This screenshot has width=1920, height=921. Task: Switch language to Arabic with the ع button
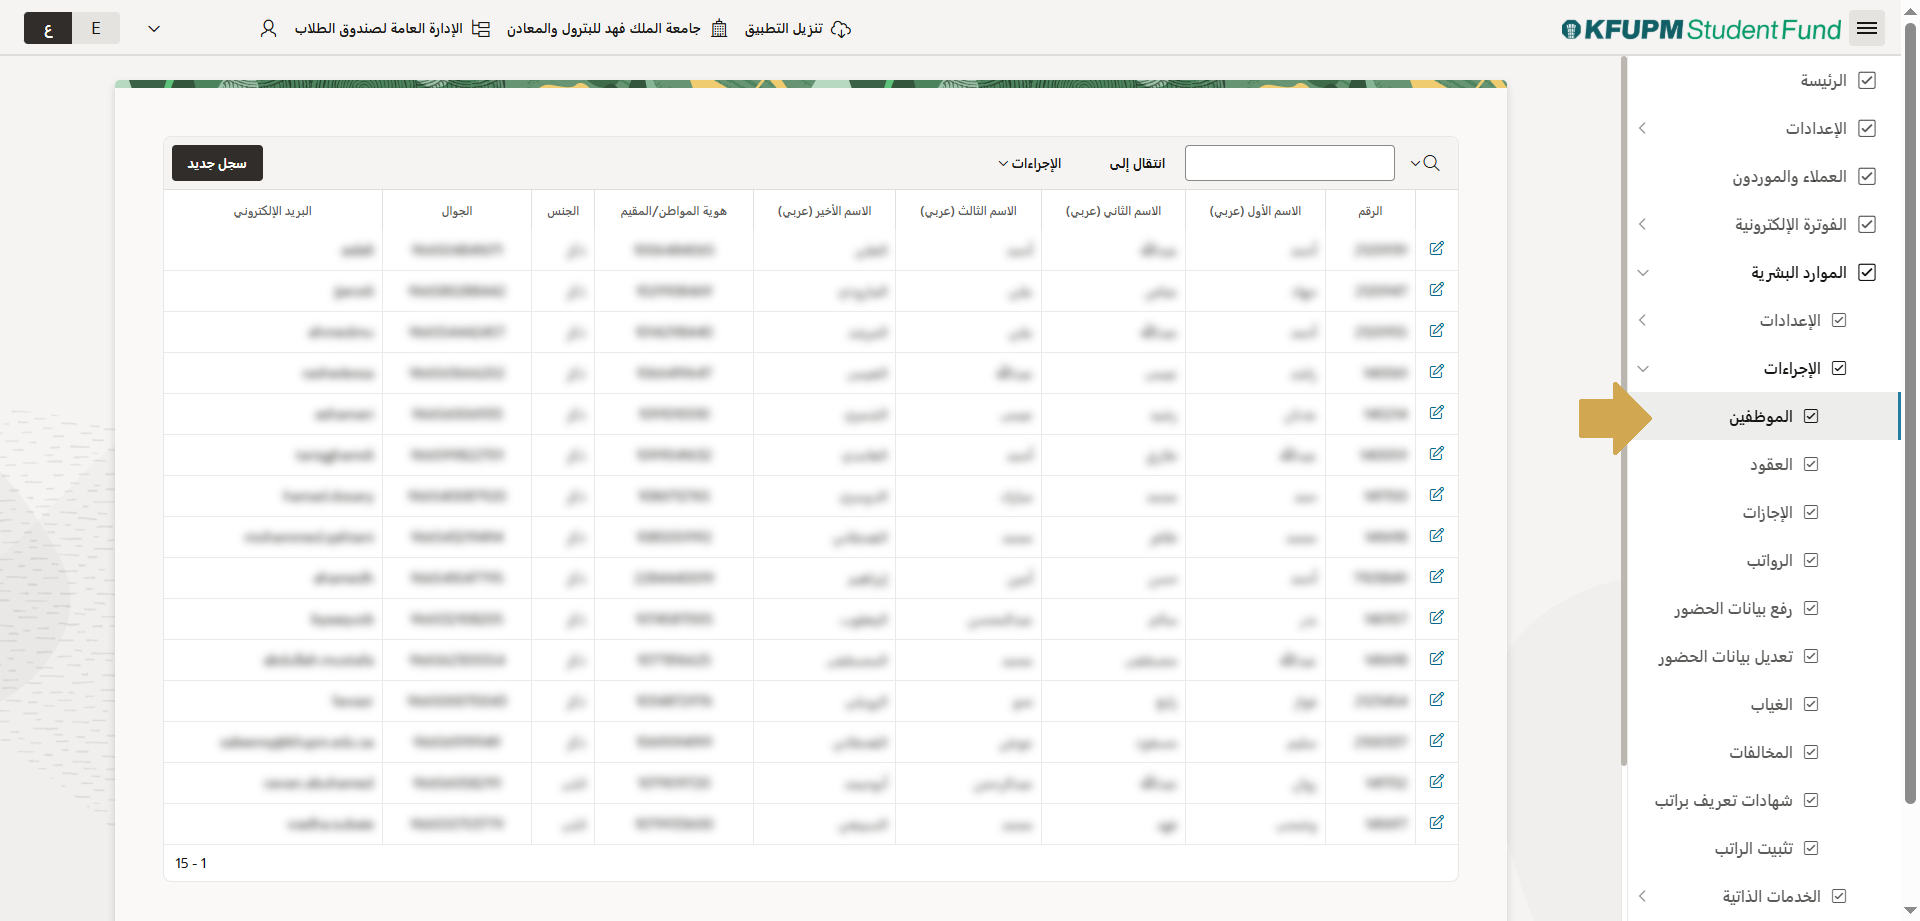(48, 28)
